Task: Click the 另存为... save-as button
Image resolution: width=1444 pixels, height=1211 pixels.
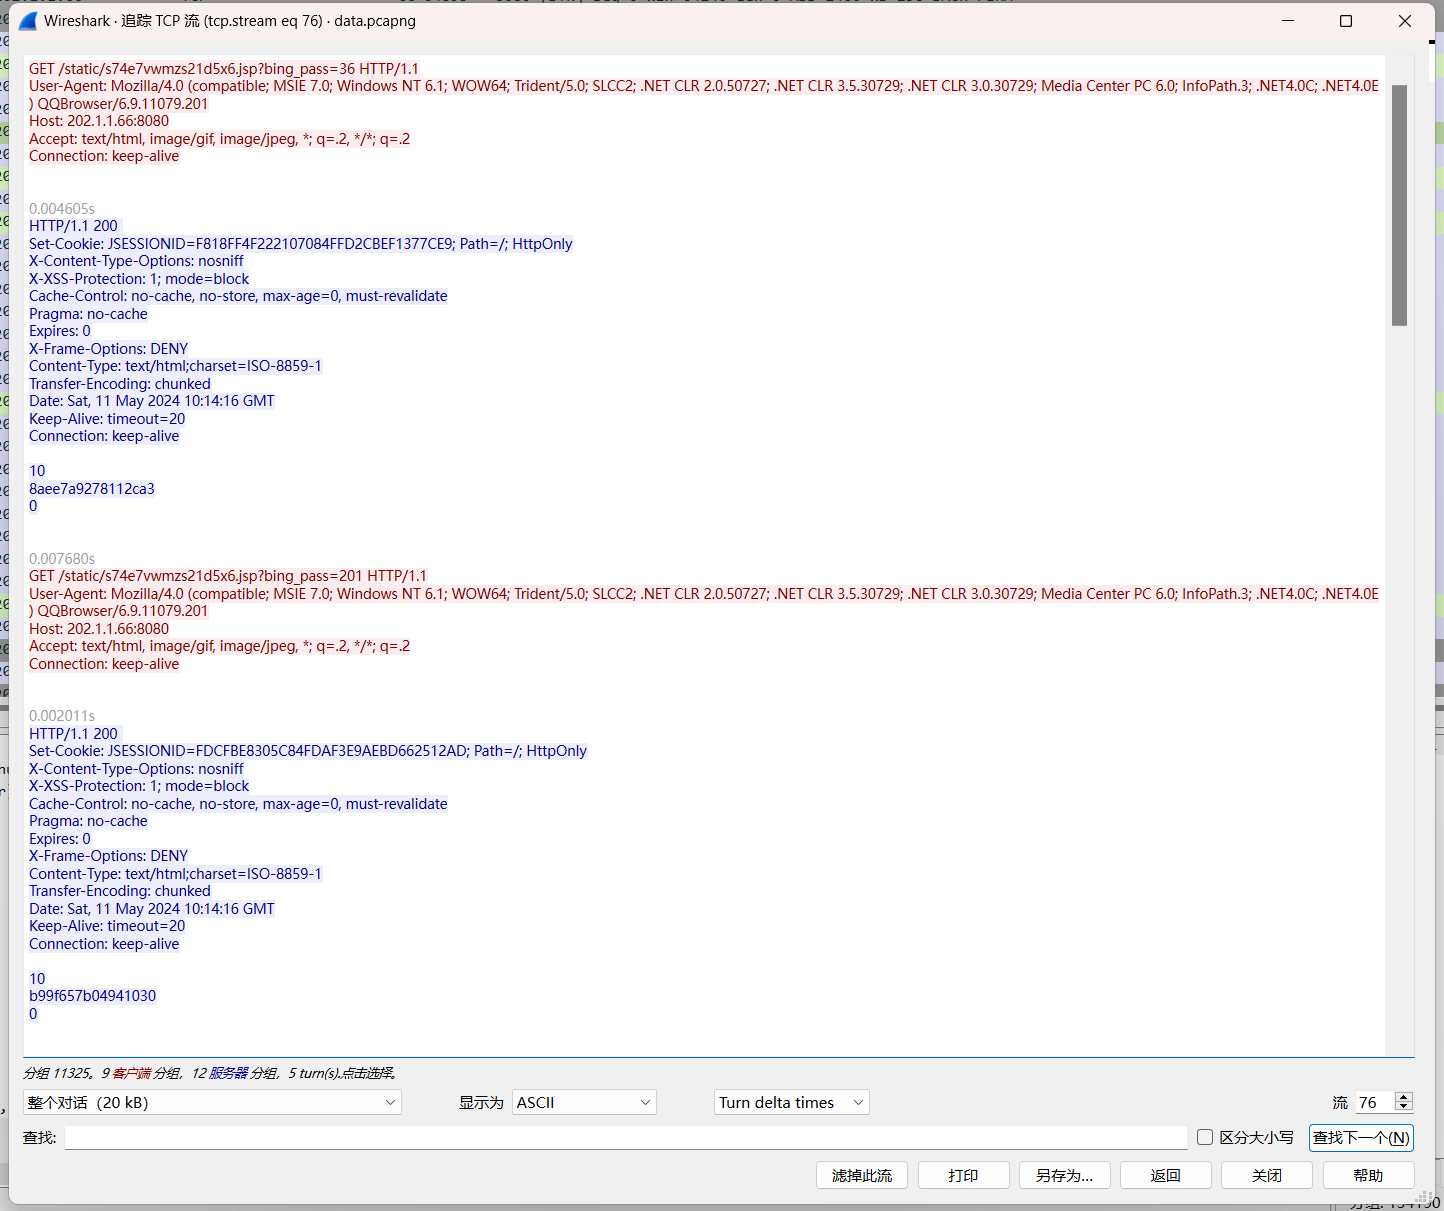Action: 1064,1175
